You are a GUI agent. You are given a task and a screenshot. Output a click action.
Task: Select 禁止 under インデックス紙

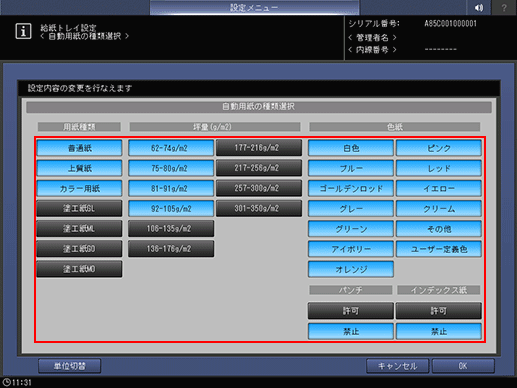[439, 331]
